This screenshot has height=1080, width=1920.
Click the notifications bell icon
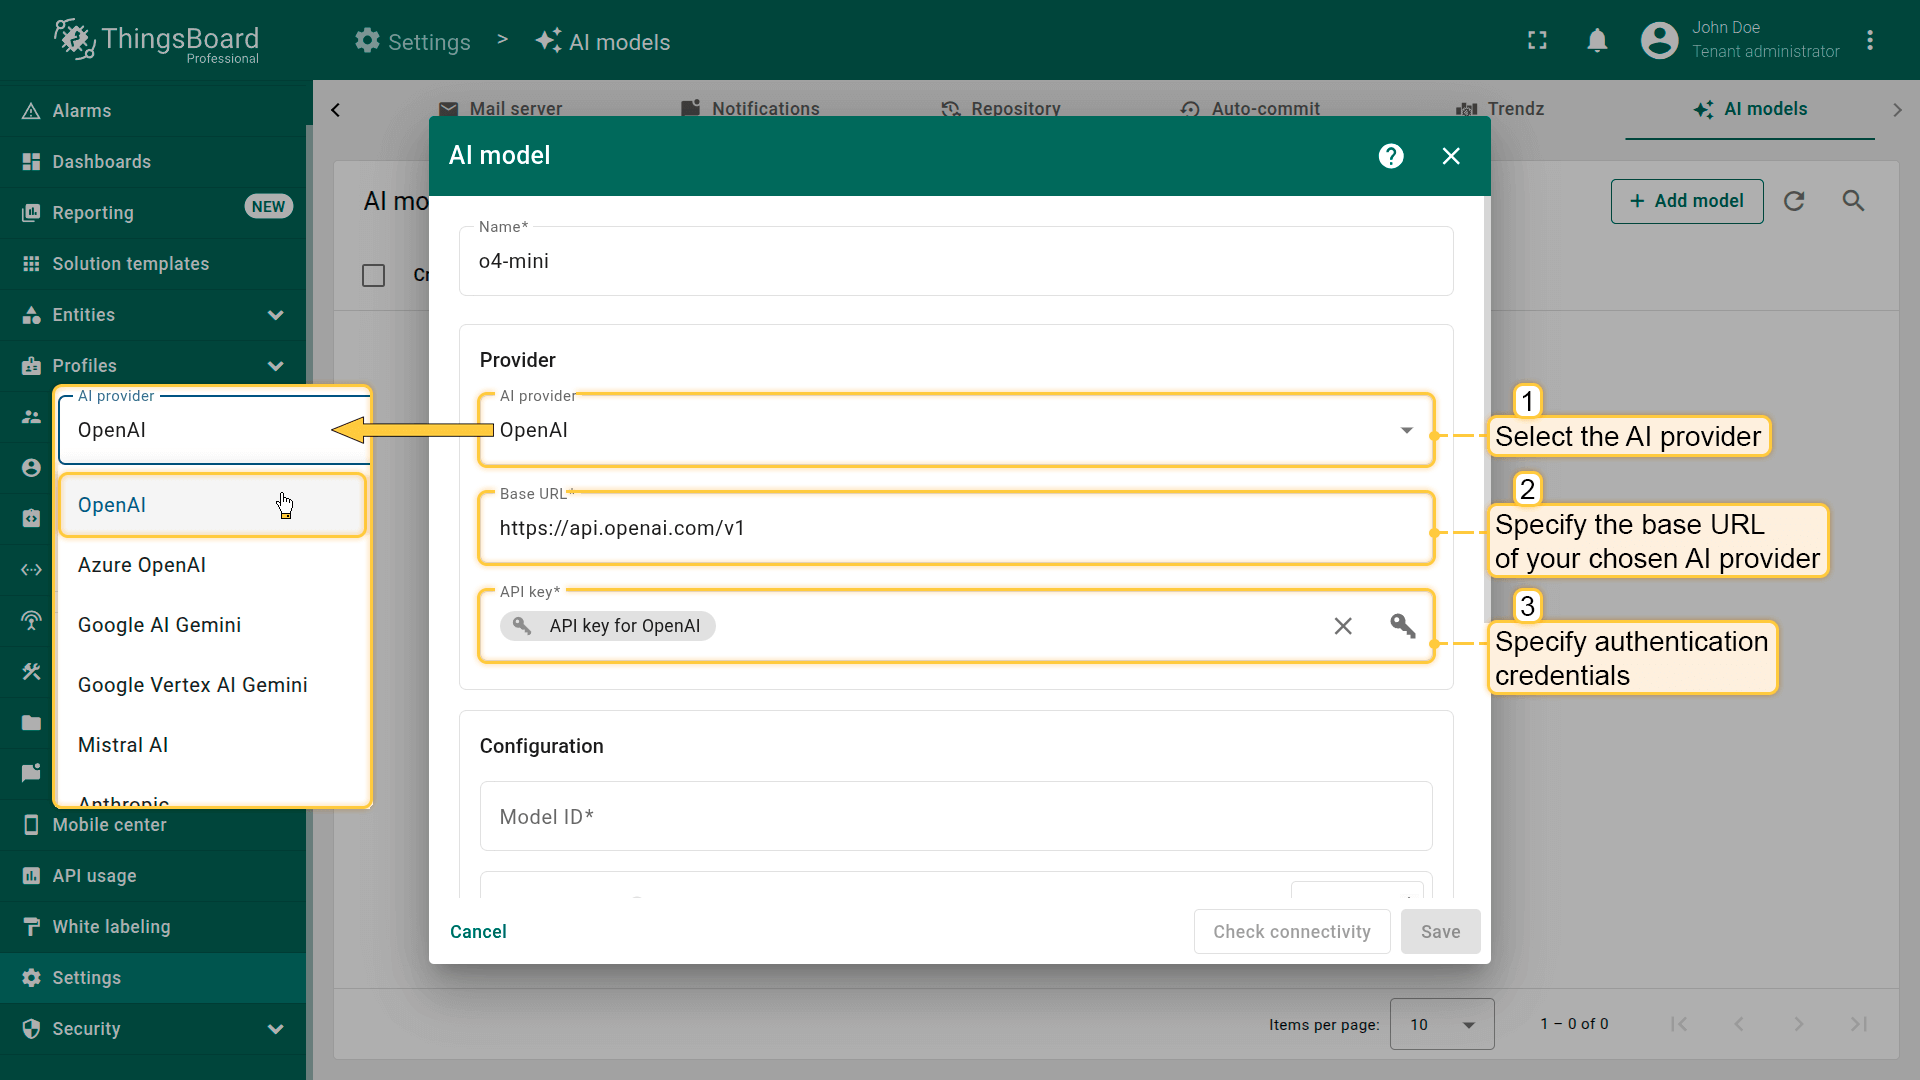(1597, 41)
